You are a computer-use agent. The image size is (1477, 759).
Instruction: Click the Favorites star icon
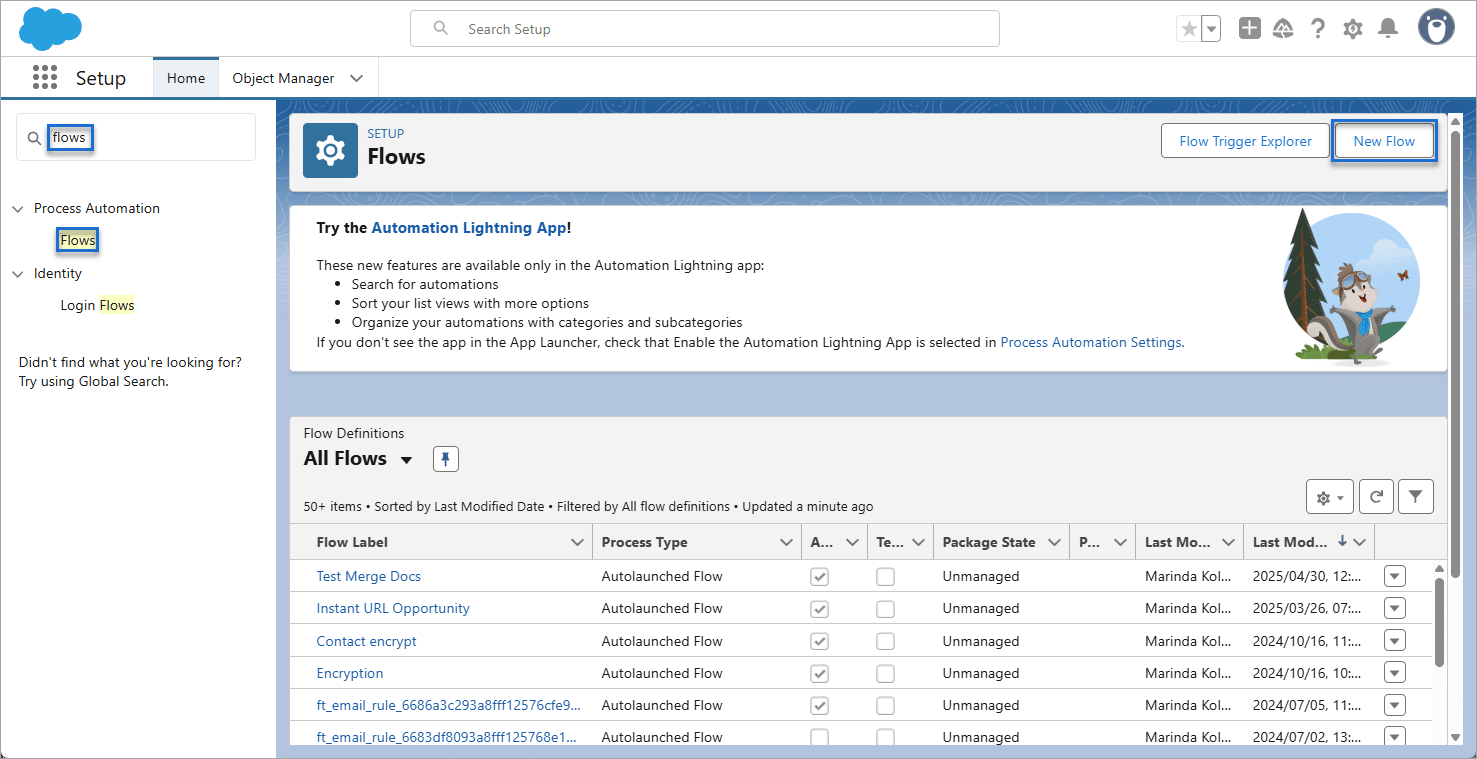[x=1189, y=29]
